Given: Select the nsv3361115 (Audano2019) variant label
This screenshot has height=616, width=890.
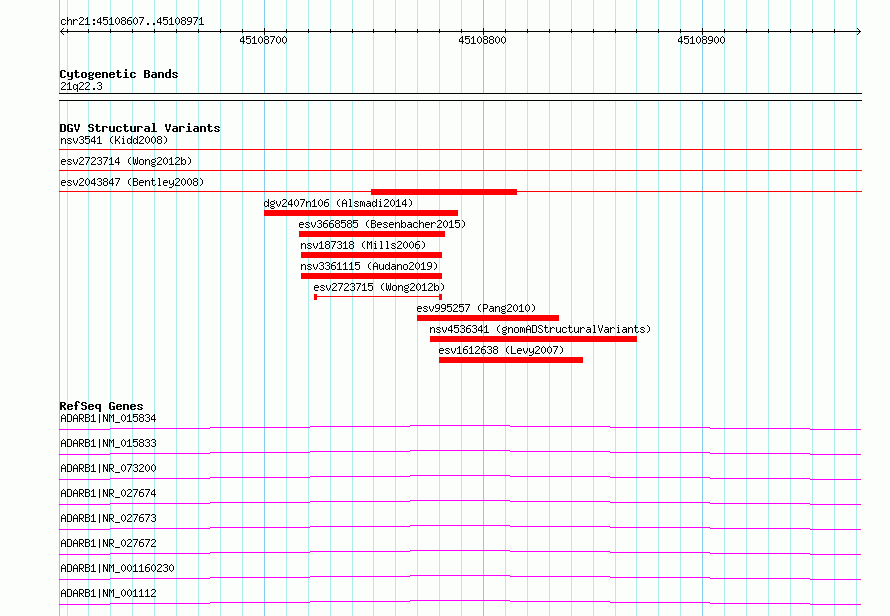Looking at the screenshot, I should tap(370, 266).
